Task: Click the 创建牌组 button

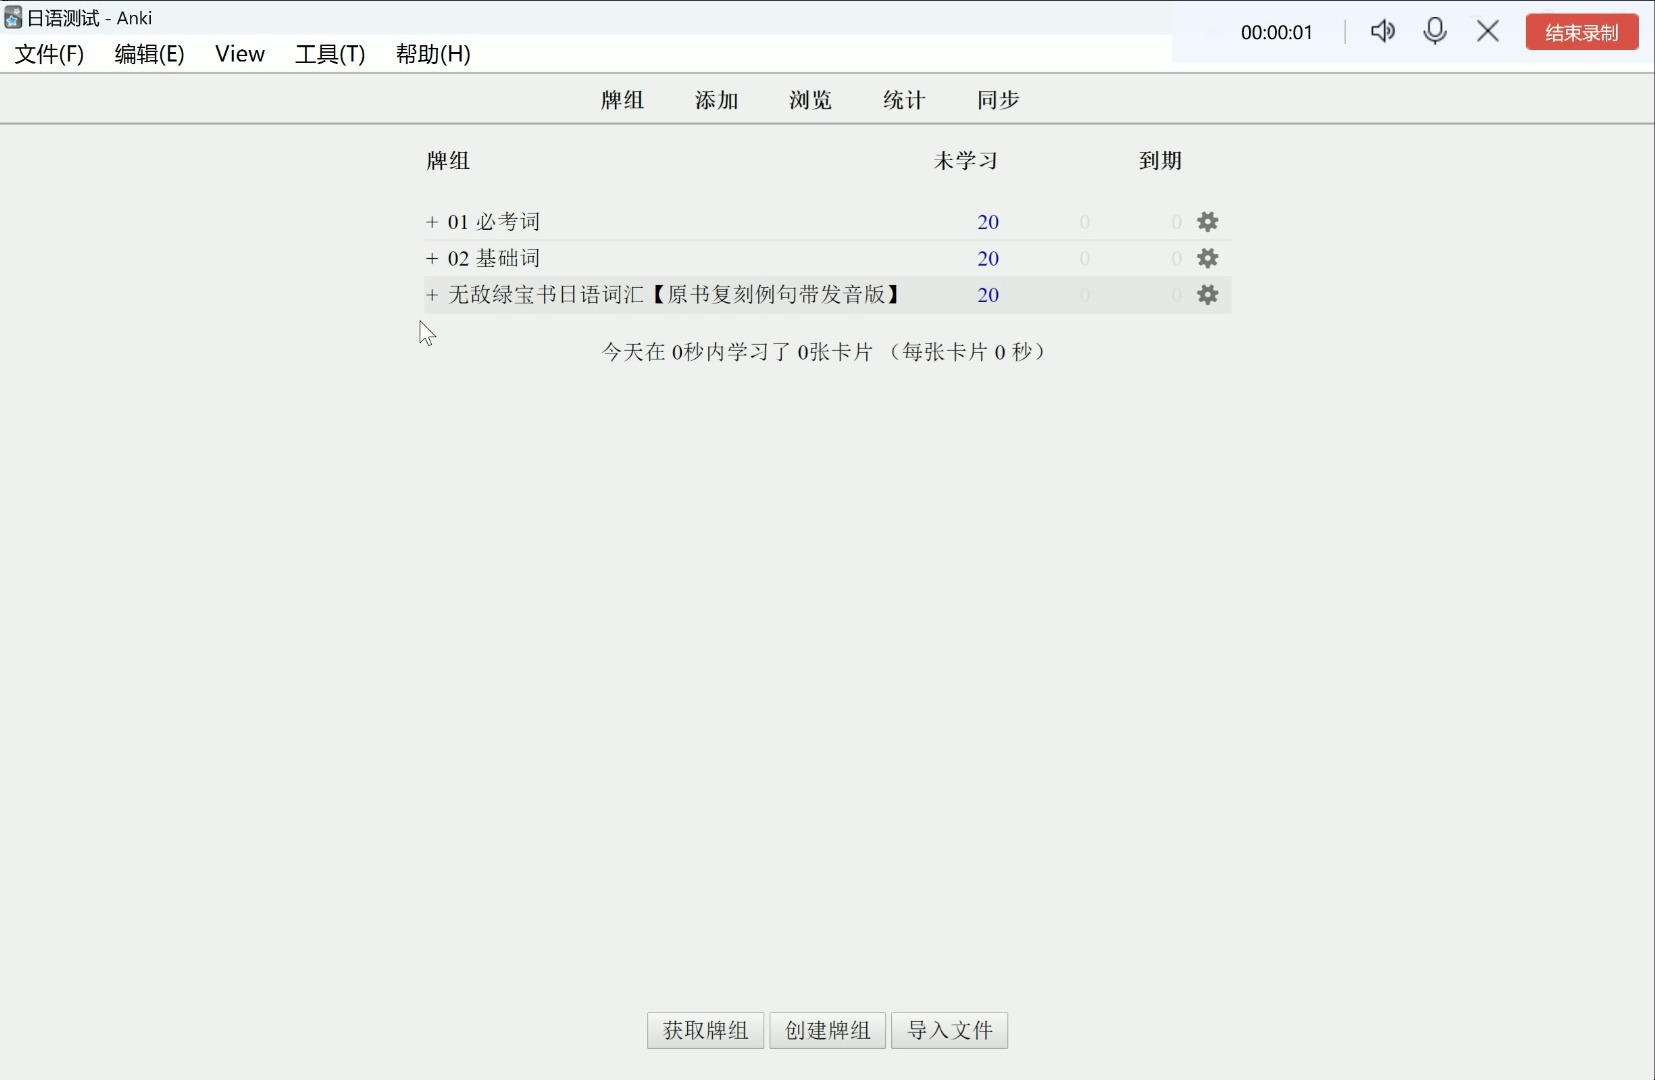Action: [828, 1031]
